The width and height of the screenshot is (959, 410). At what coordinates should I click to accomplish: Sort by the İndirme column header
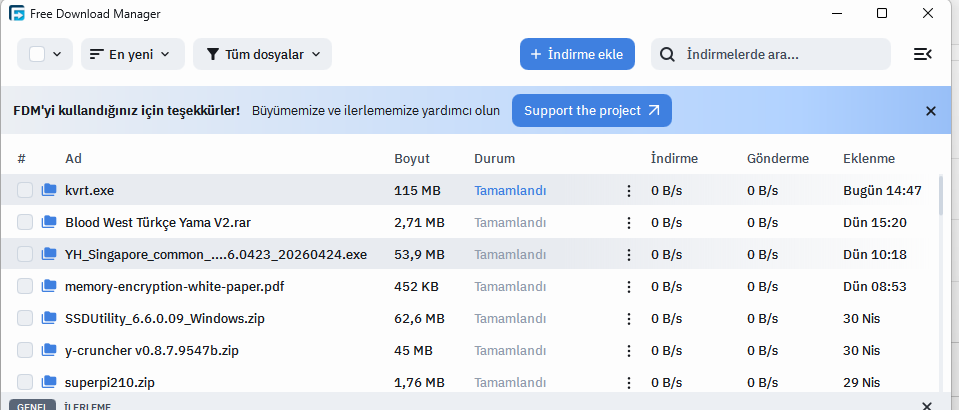(x=674, y=158)
